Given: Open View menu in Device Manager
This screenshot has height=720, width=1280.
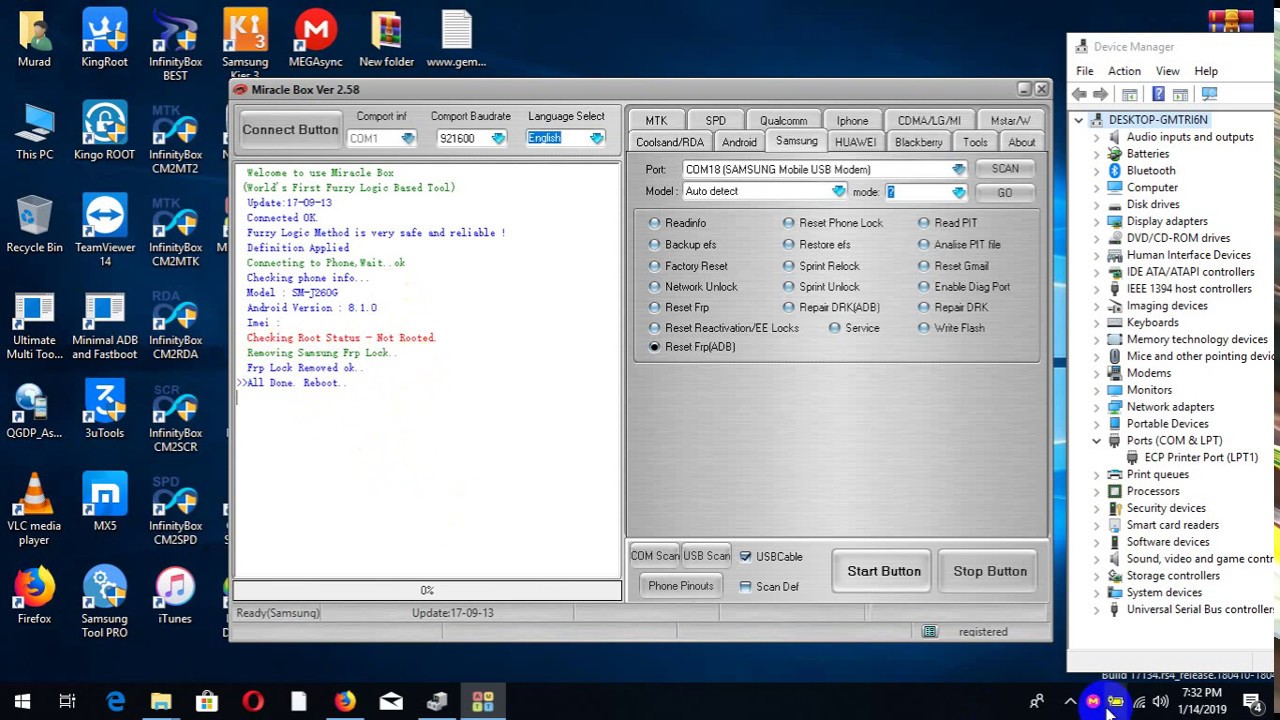Looking at the screenshot, I should tap(1167, 71).
